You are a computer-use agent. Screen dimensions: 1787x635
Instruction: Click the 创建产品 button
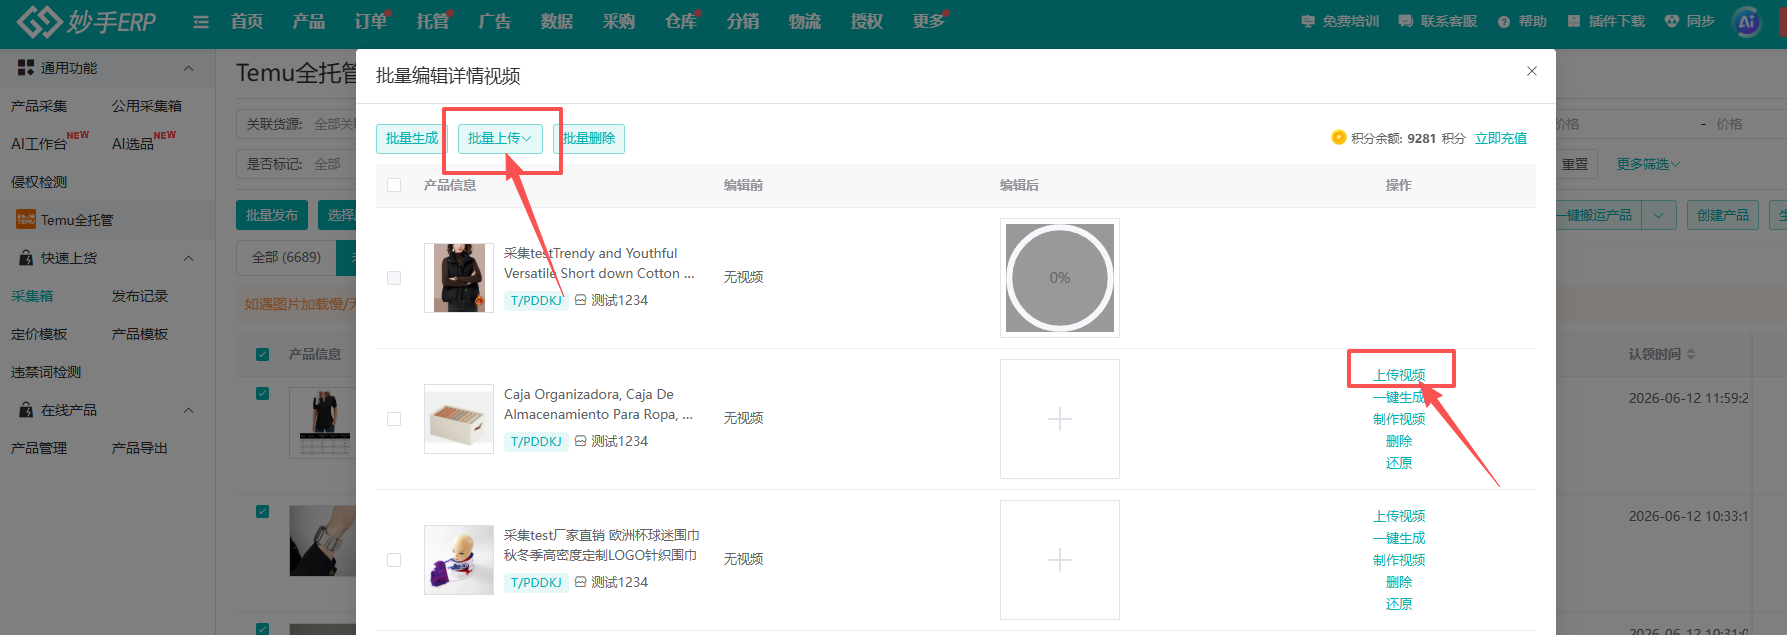[x=1723, y=215]
